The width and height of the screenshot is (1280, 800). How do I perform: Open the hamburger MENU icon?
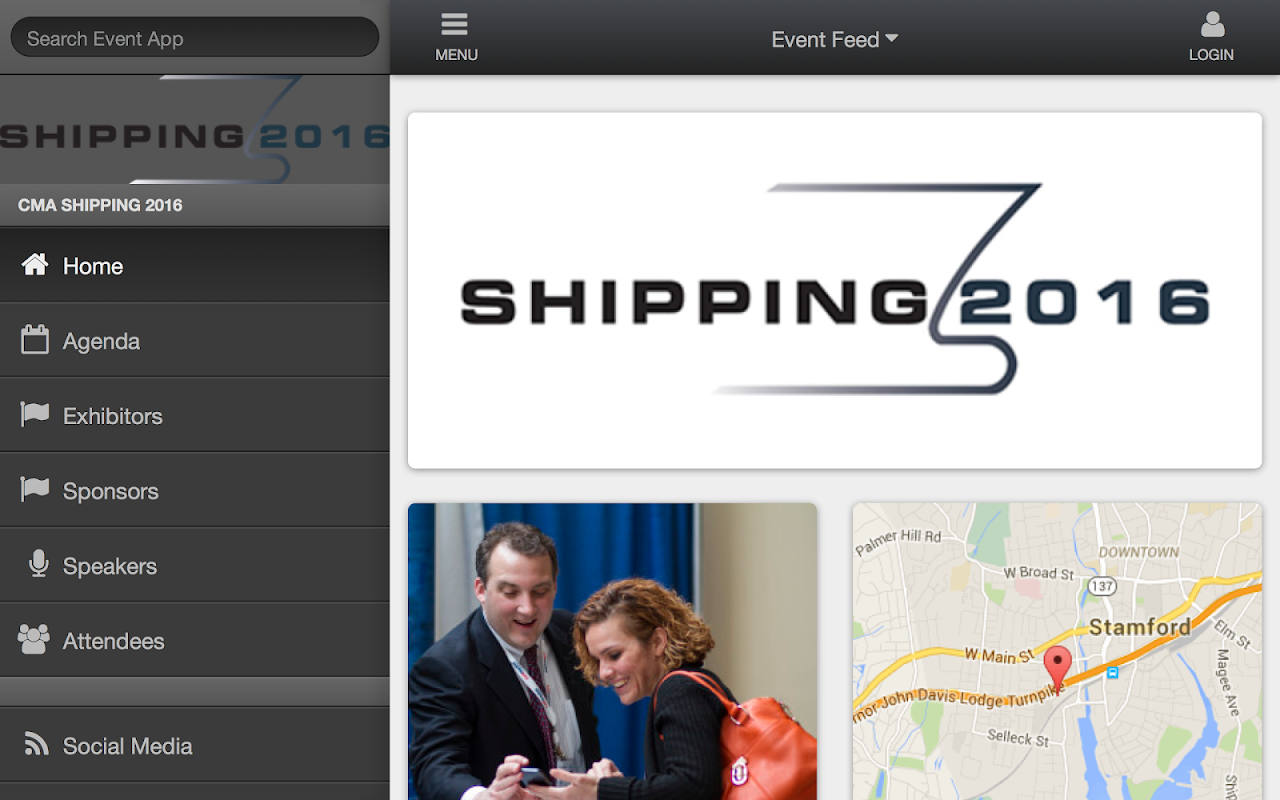click(x=455, y=24)
